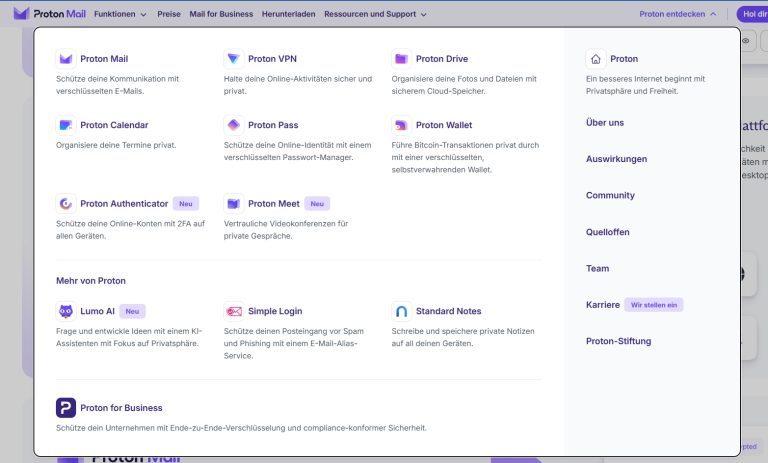Select the Proton Pass title

pos(273,125)
